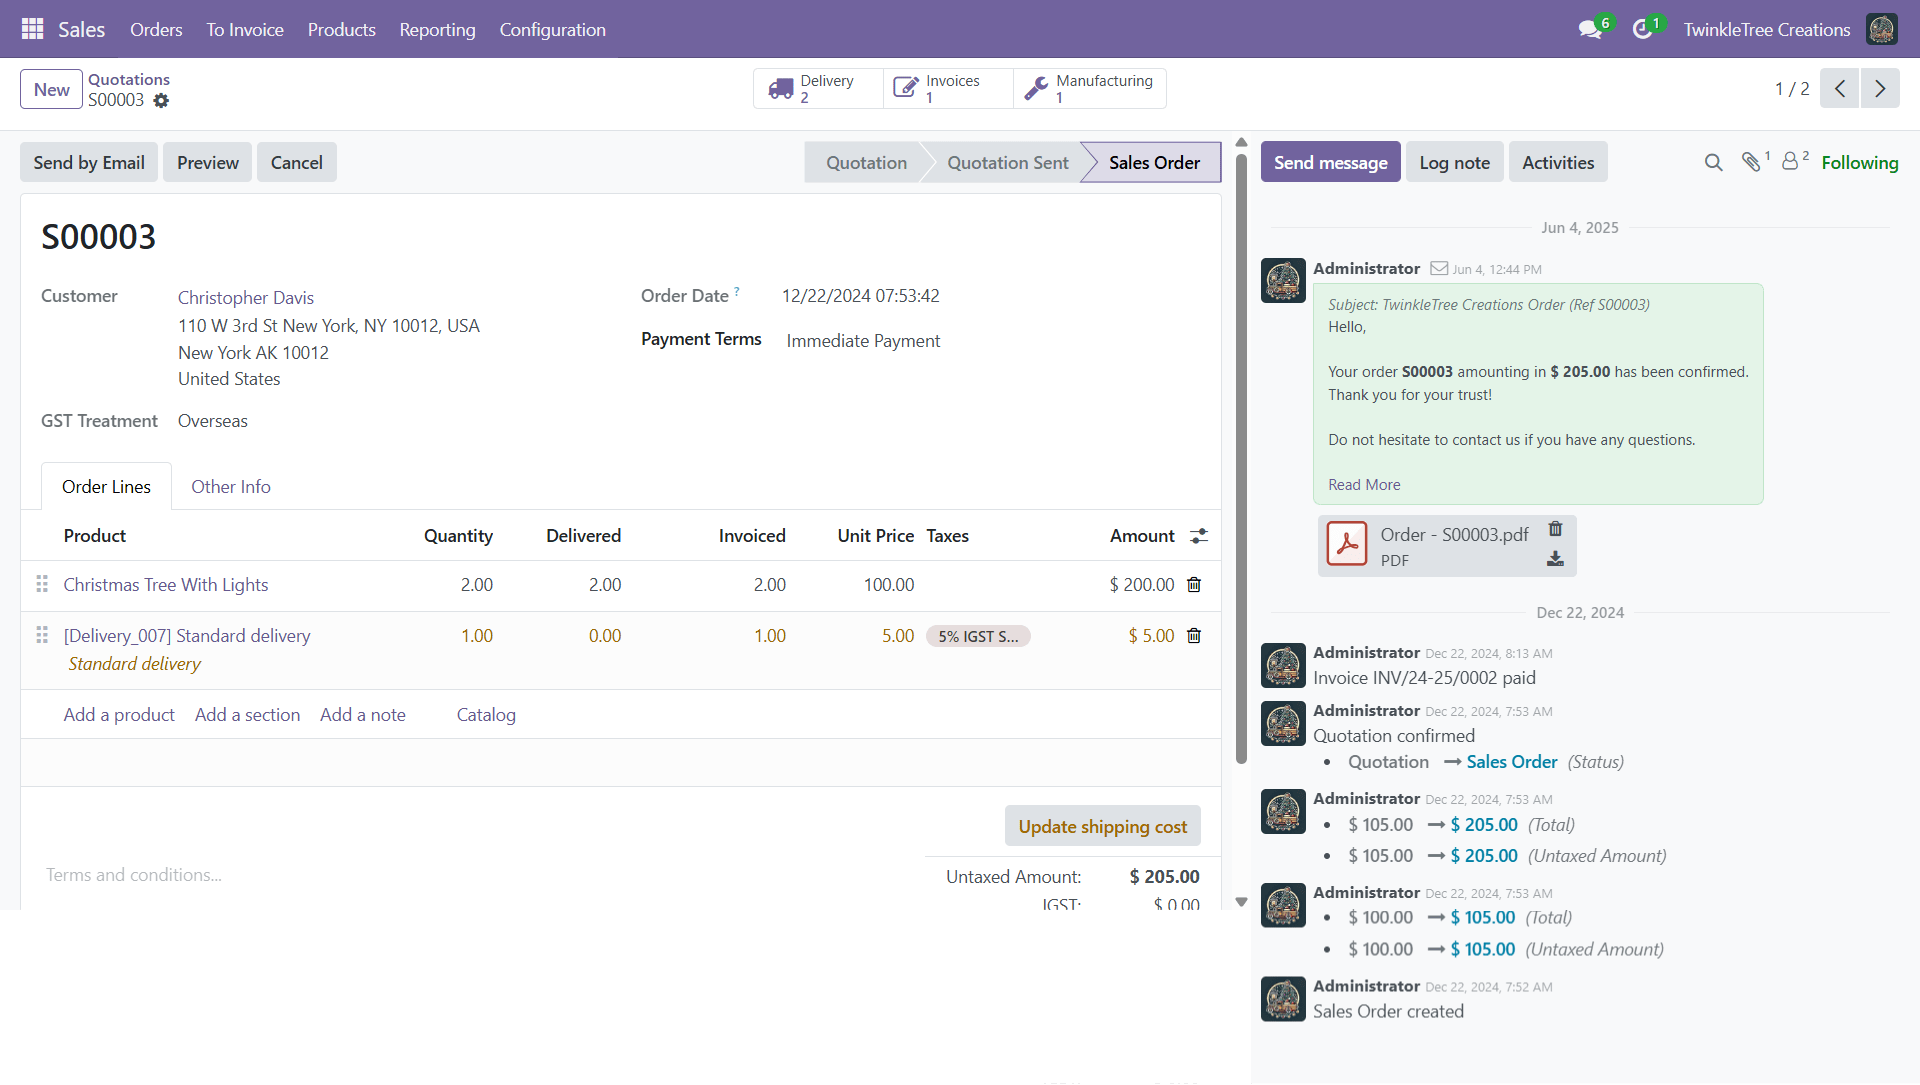Click the 5% IGST tax tag
Screen dimensions: 1920x1085
(978, 636)
